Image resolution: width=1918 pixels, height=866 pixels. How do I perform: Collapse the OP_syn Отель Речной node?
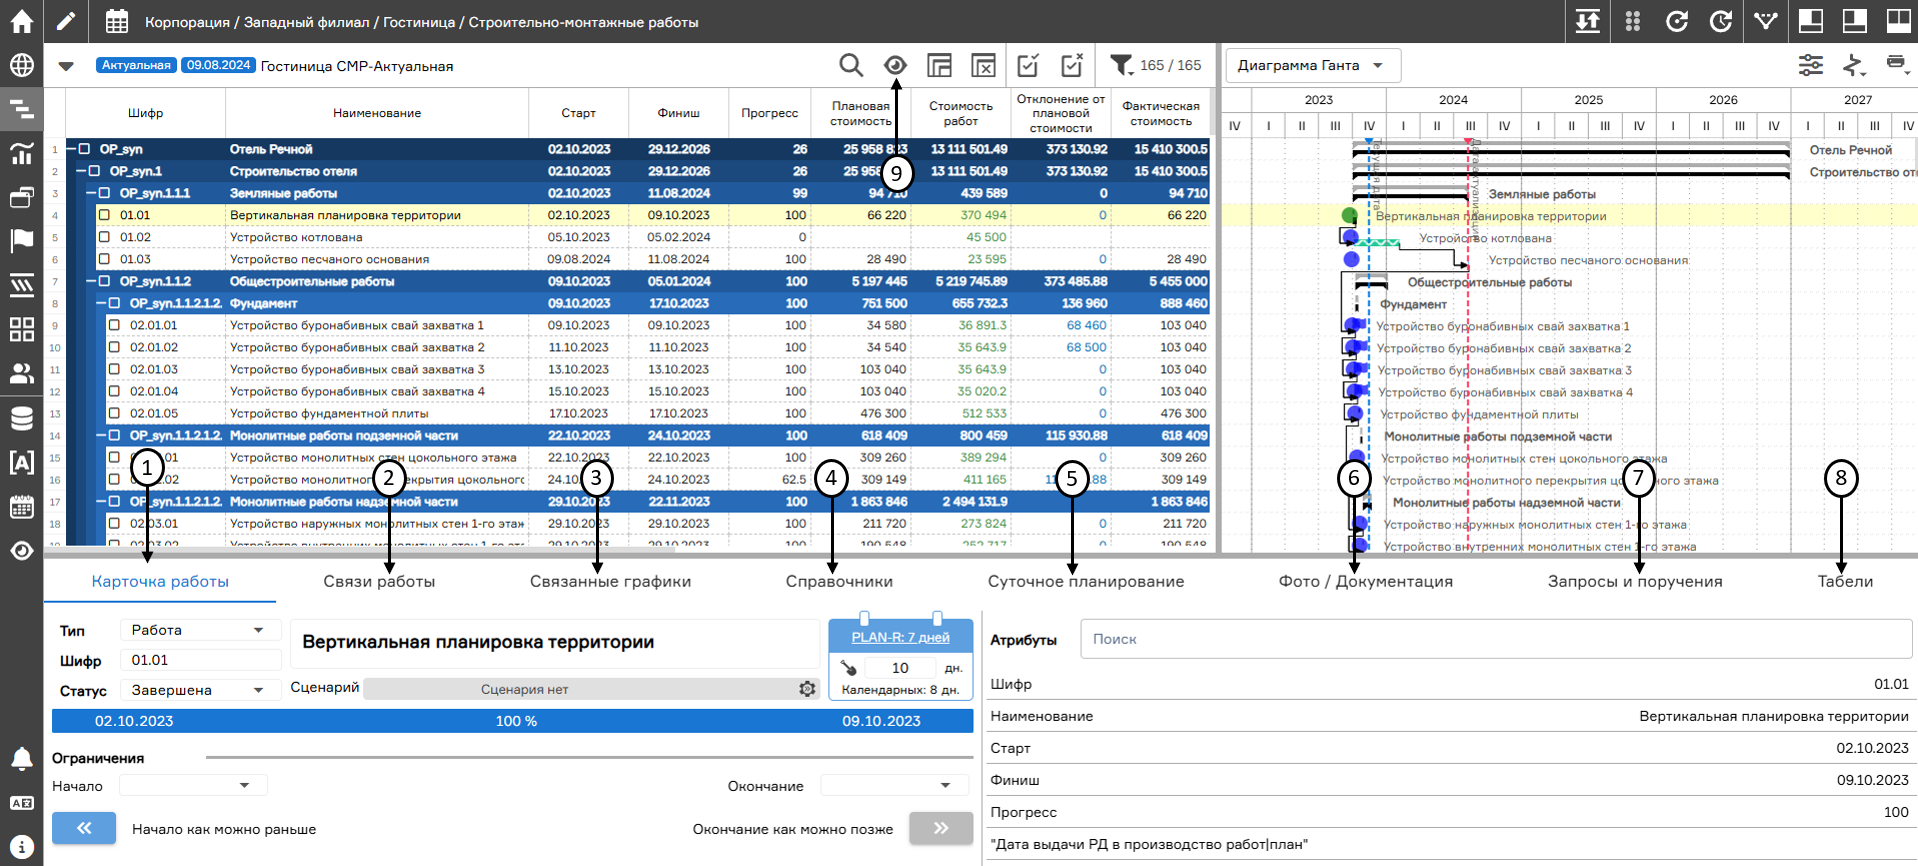point(72,149)
